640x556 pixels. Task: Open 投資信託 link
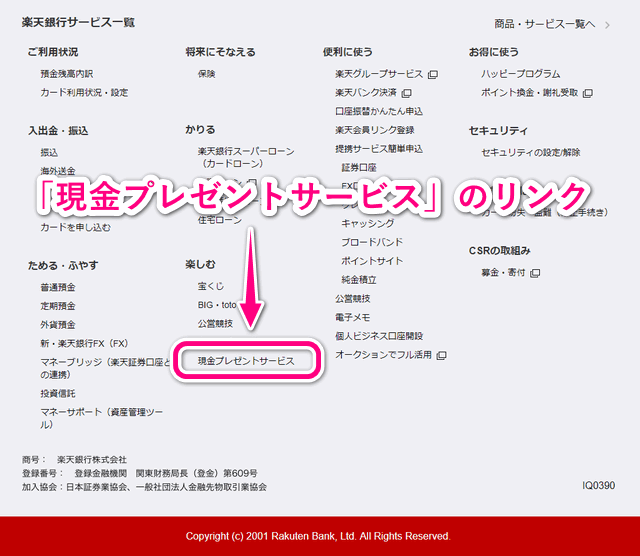tap(58, 394)
